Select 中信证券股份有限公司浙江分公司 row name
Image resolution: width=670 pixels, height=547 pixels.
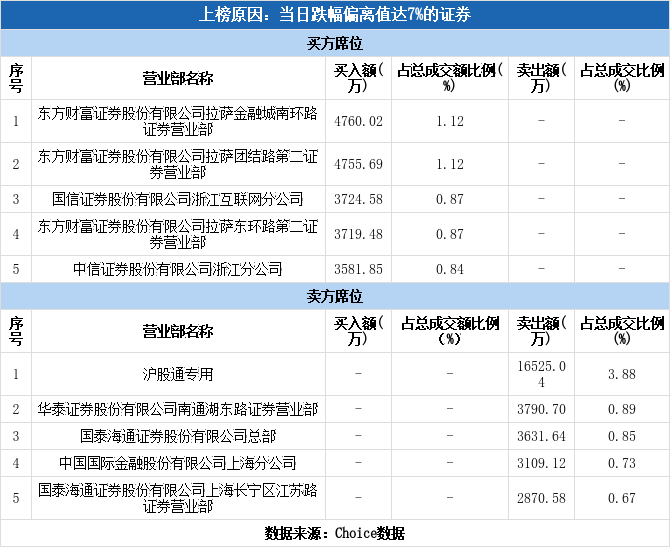(x=178, y=269)
